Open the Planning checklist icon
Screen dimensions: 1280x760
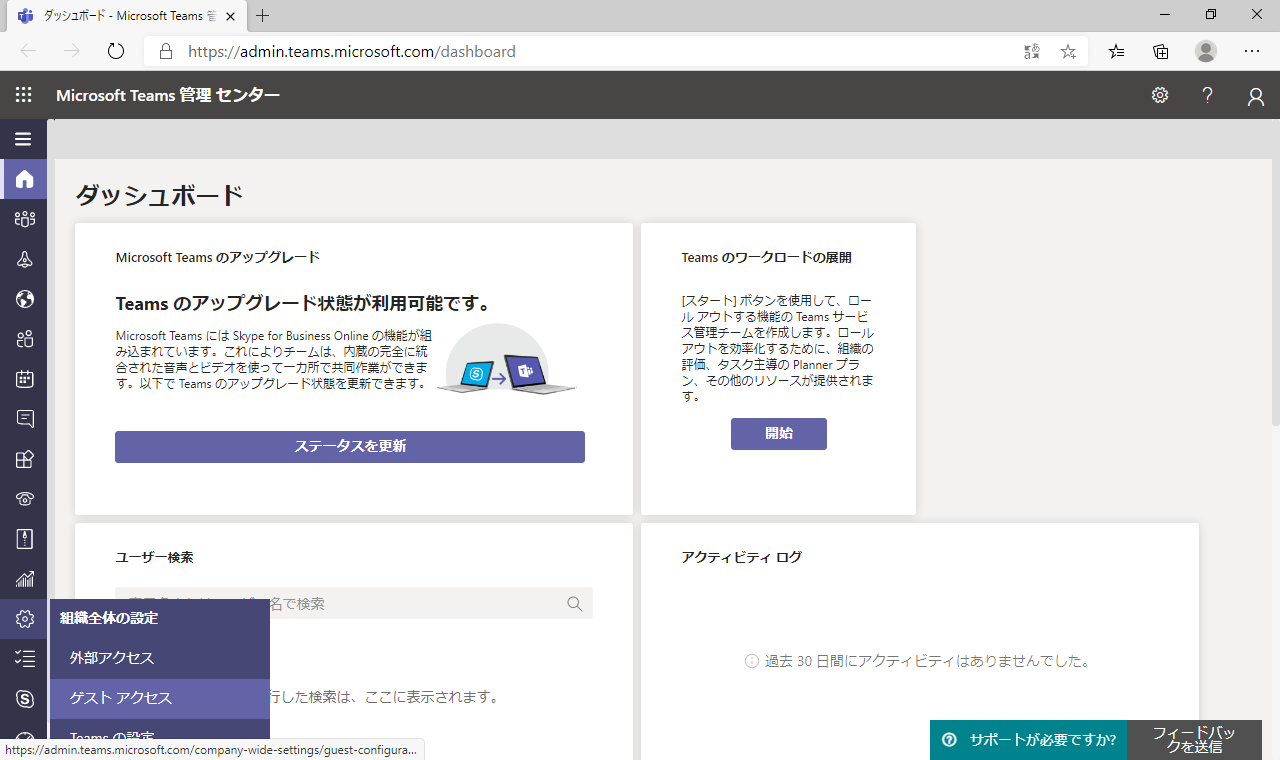(x=24, y=658)
